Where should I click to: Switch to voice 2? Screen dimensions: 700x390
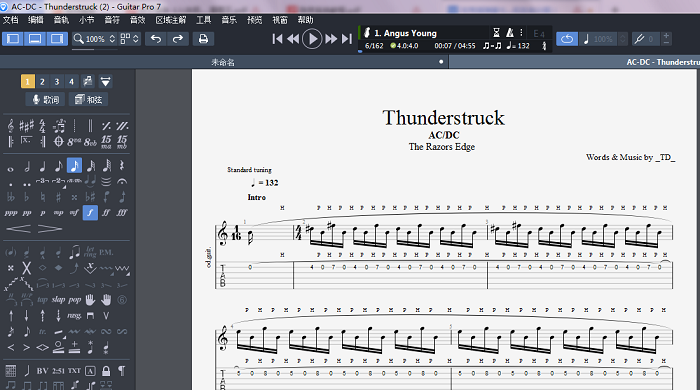[42, 82]
